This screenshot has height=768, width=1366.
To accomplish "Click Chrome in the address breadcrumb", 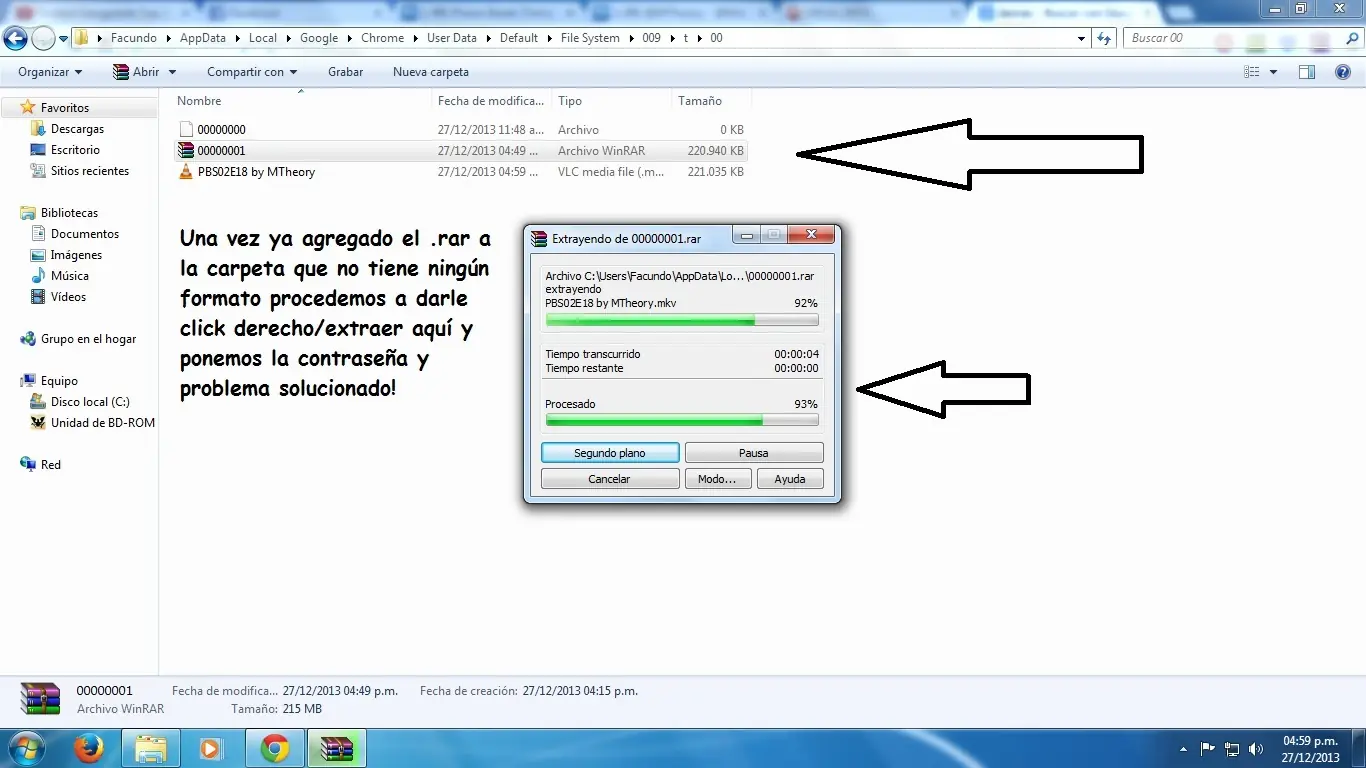I will tap(382, 38).
